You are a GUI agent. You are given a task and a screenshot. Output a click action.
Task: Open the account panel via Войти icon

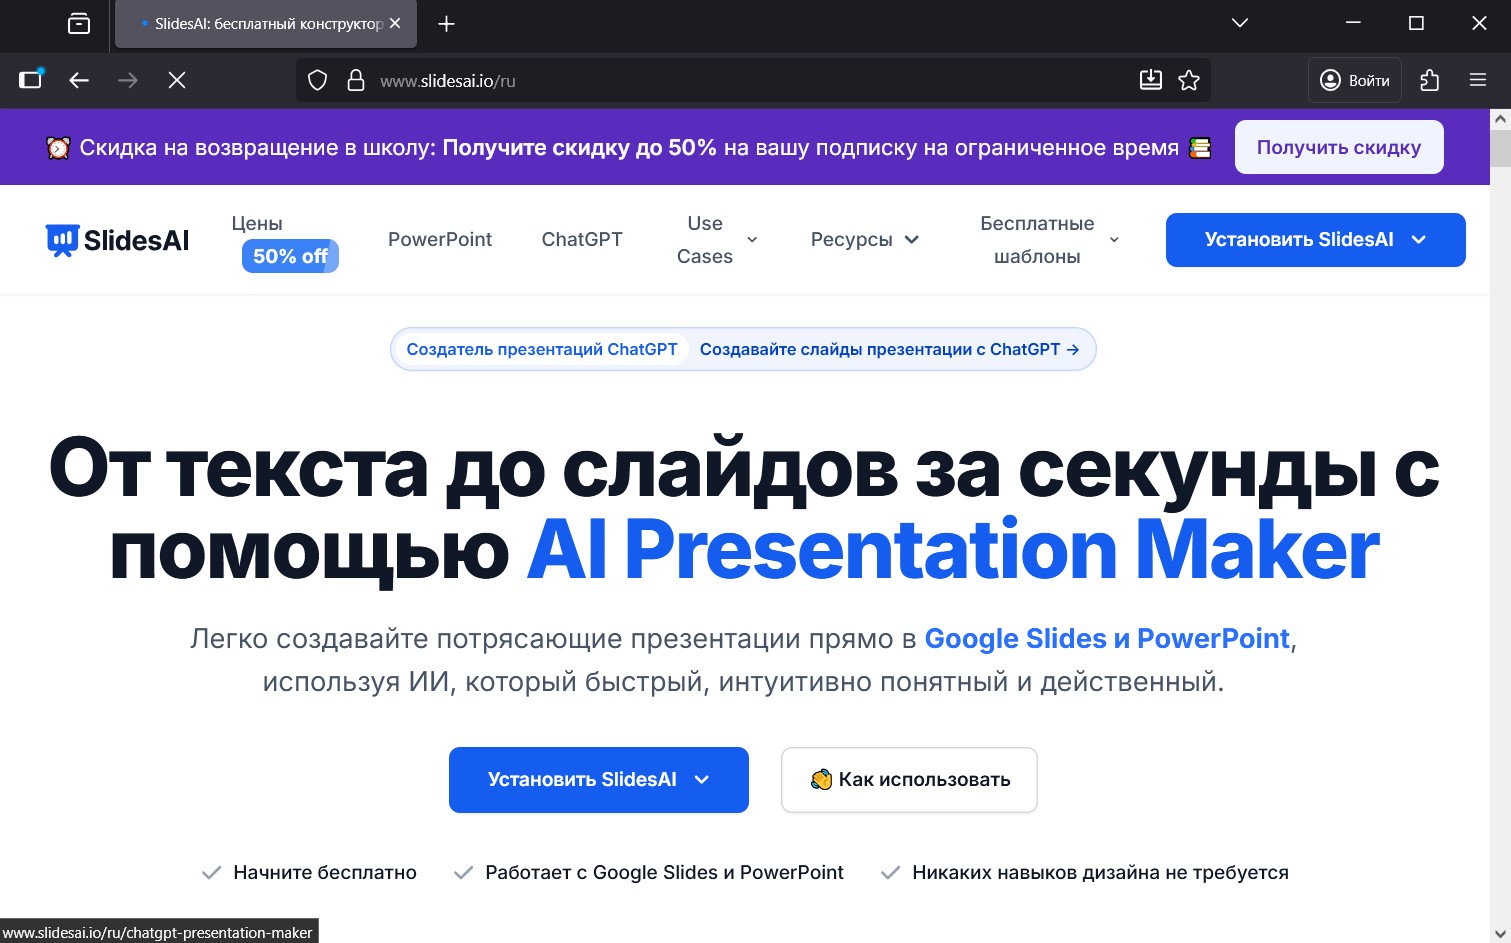1354,80
